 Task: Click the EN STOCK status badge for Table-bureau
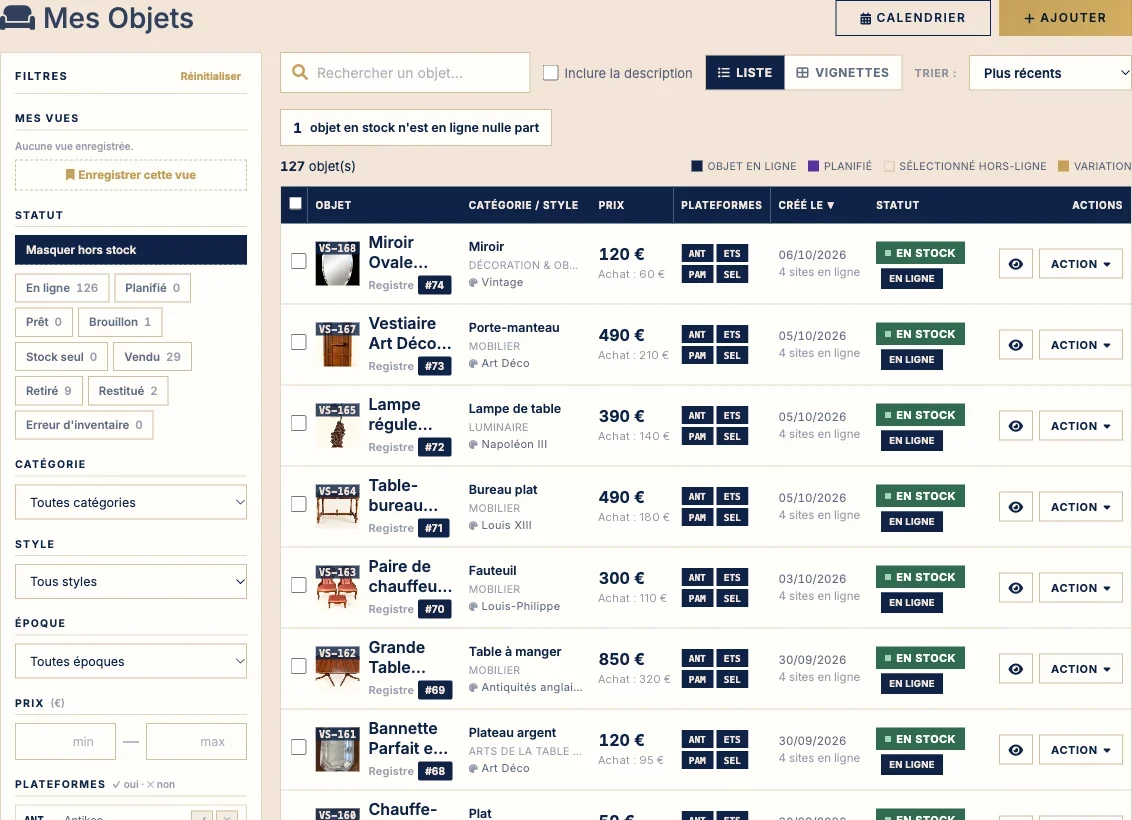pos(920,496)
